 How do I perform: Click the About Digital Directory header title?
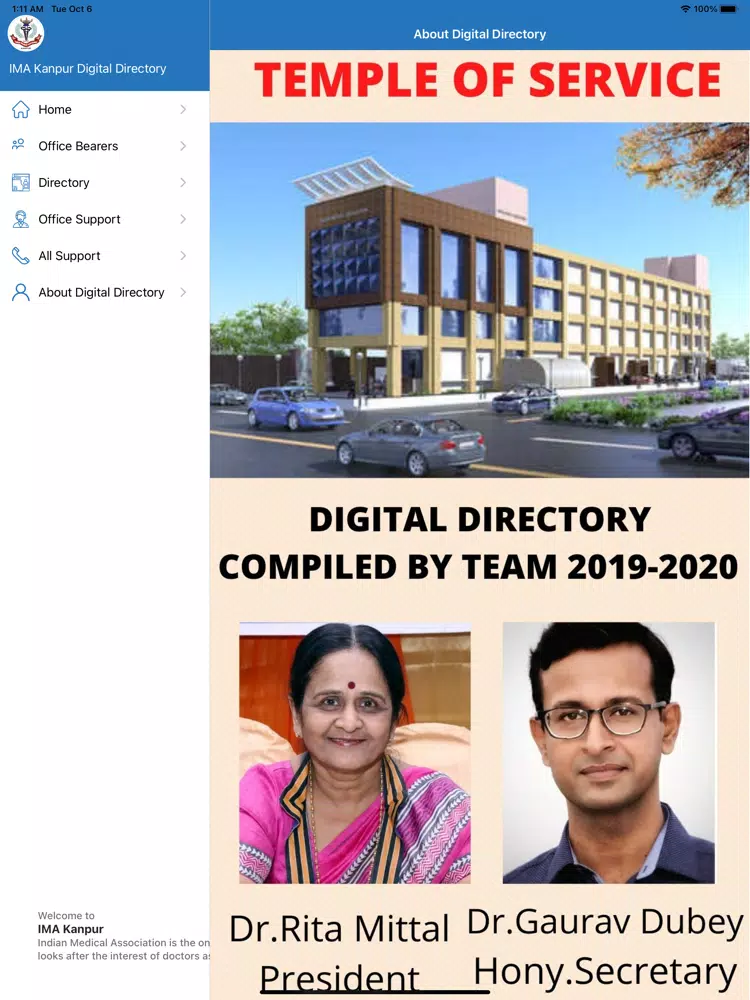[480, 34]
